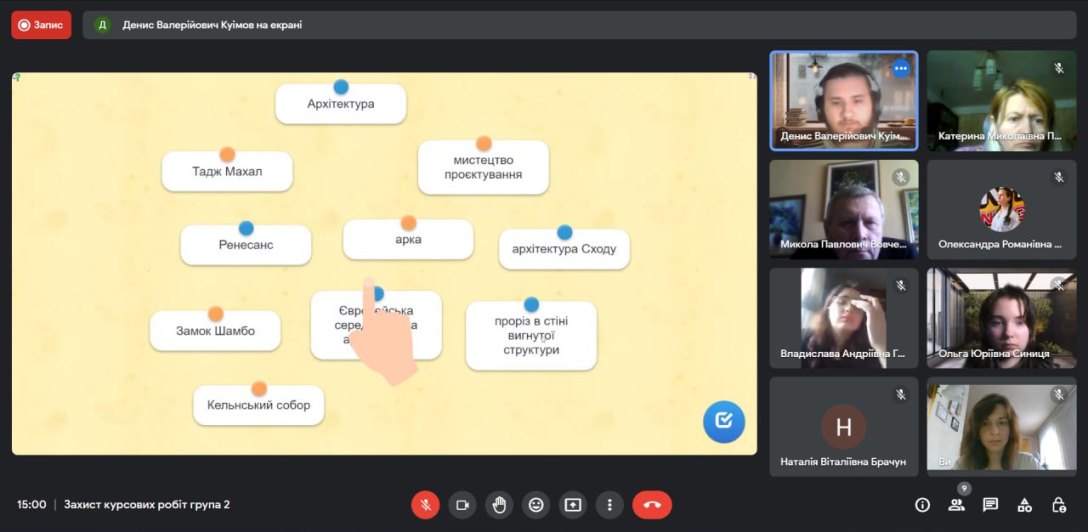Select the Кельнський собор card
Screen dimensions: 1088x532
258,405
